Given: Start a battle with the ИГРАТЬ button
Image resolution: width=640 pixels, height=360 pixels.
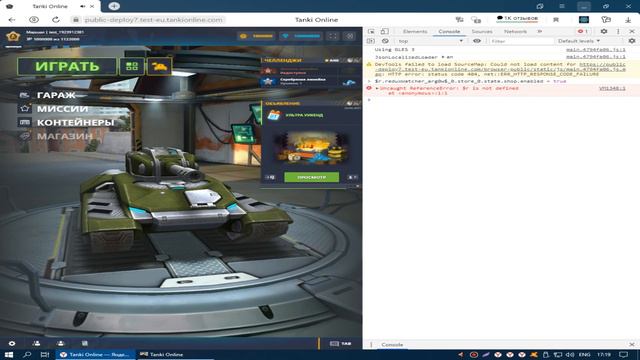Looking at the screenshot, I should 67,67.
